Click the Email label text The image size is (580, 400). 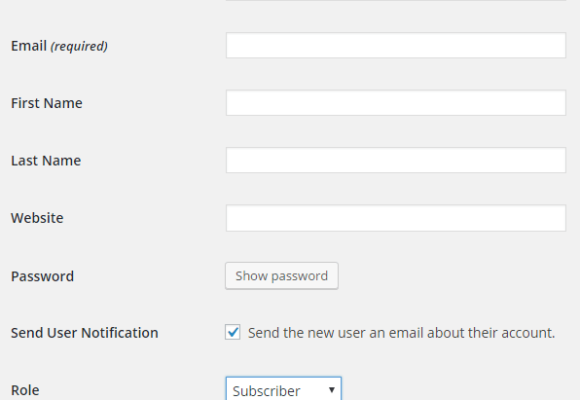[29, 46]
